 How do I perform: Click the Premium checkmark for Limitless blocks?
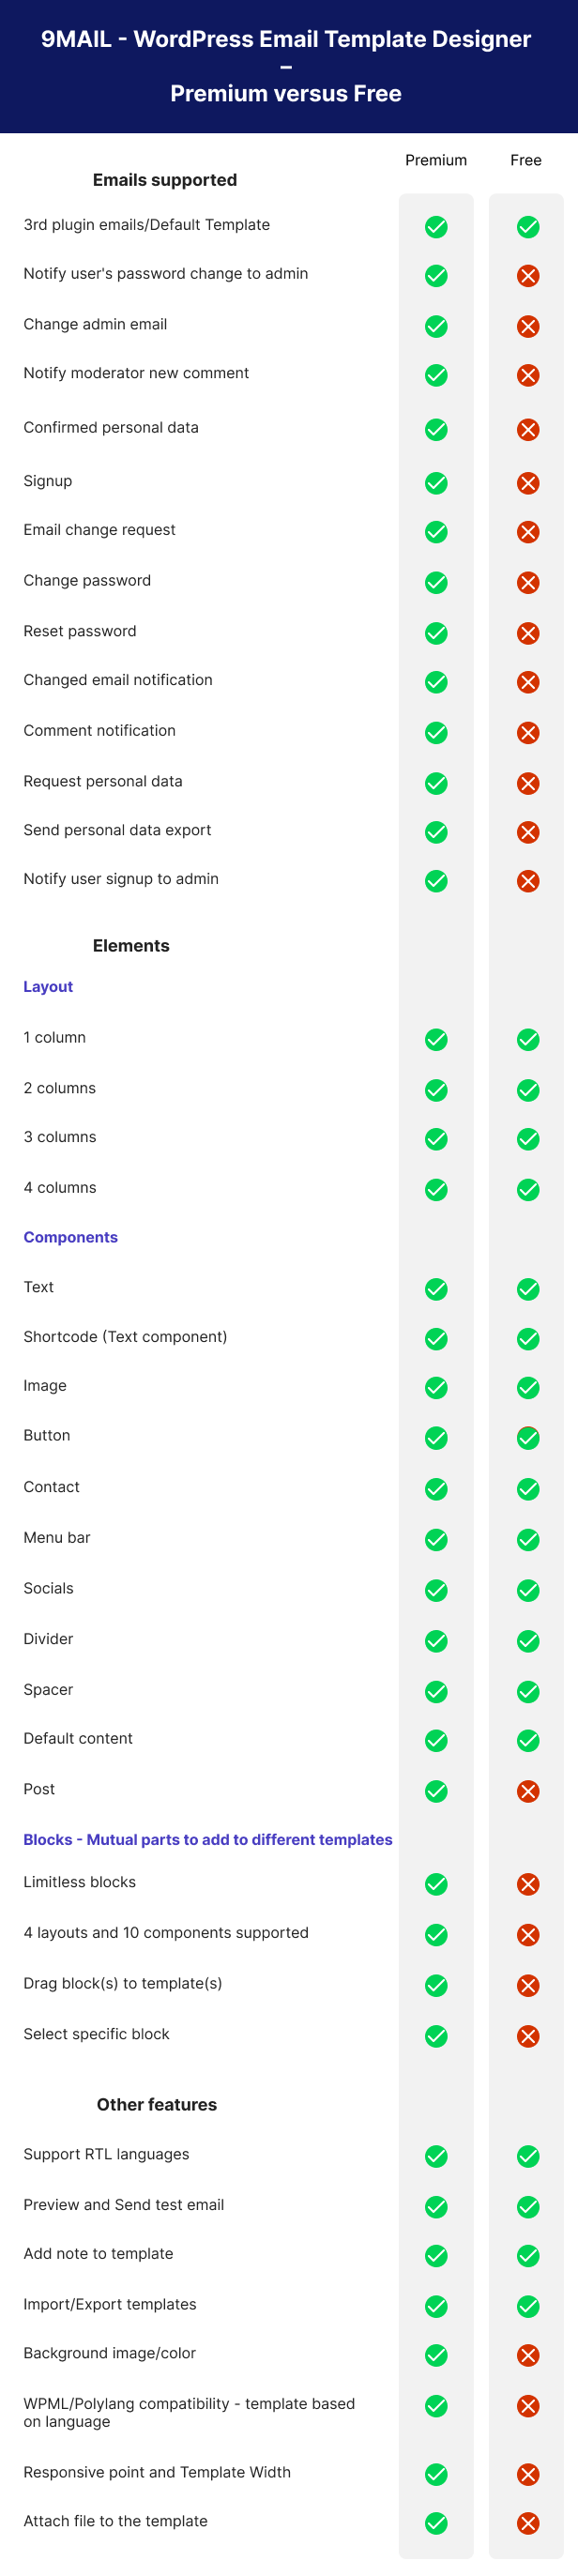[436, 1884]
